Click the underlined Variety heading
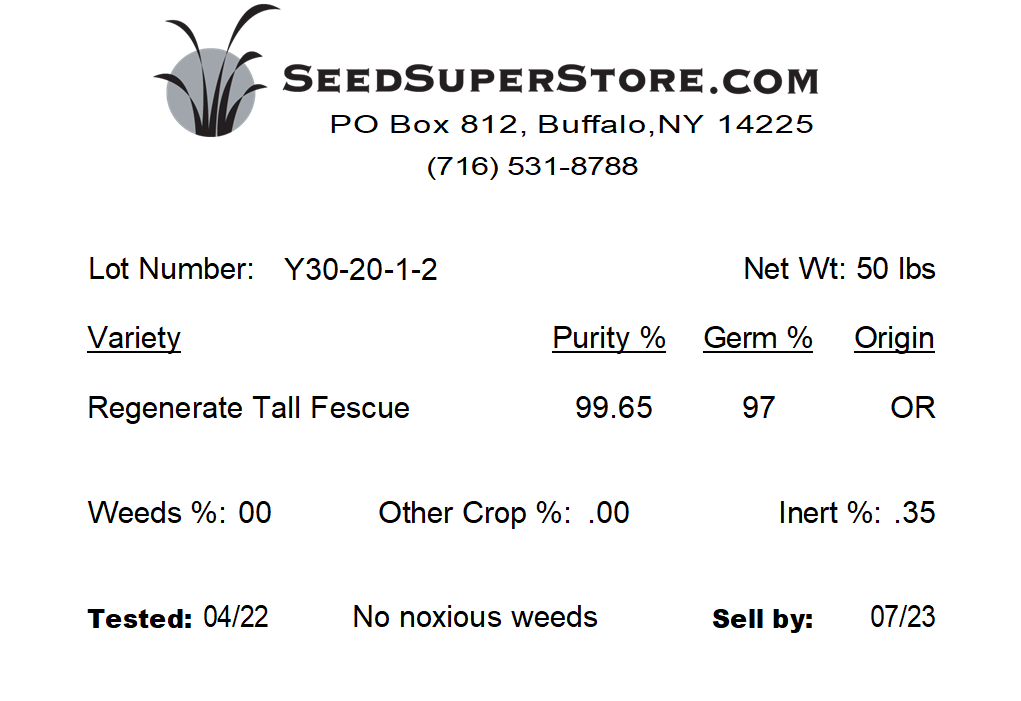1021x701 pixels. tap(134, 339)
